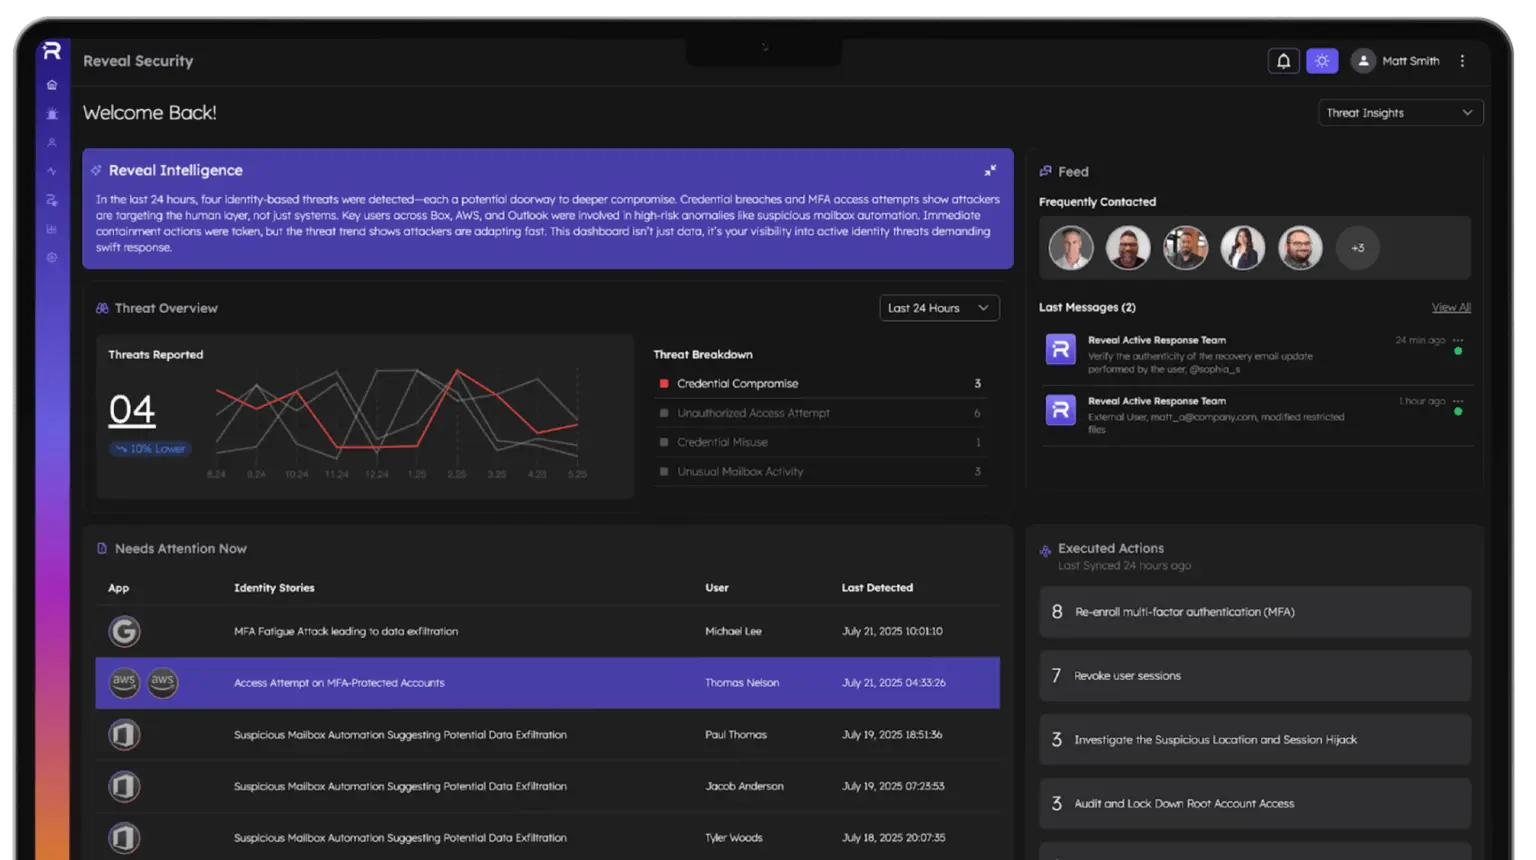Toggle the Unauthorized Access Attempt series

[753, 413]
